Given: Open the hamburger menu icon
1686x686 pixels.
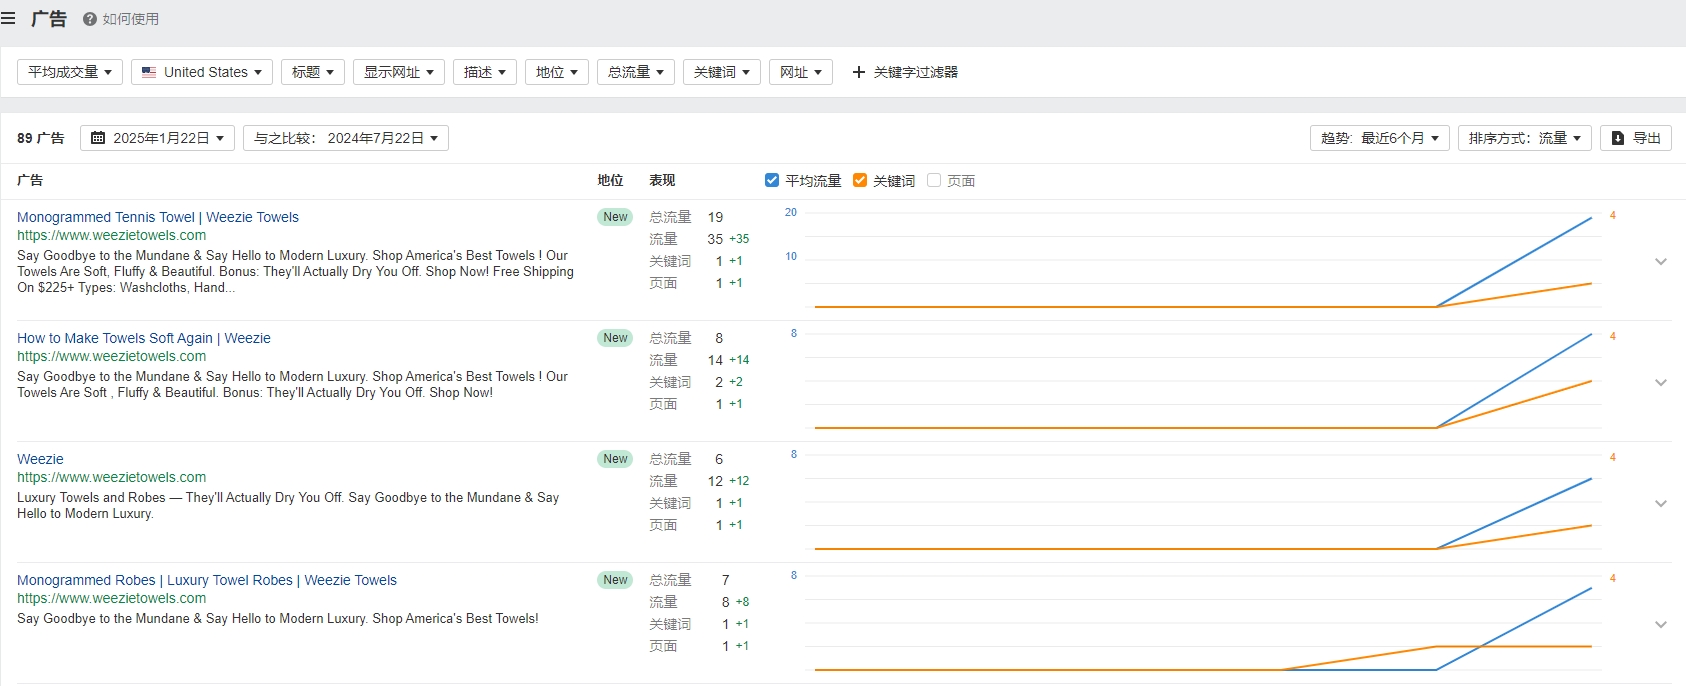Looking at the screenshot, I should click(x=8, y=18).
